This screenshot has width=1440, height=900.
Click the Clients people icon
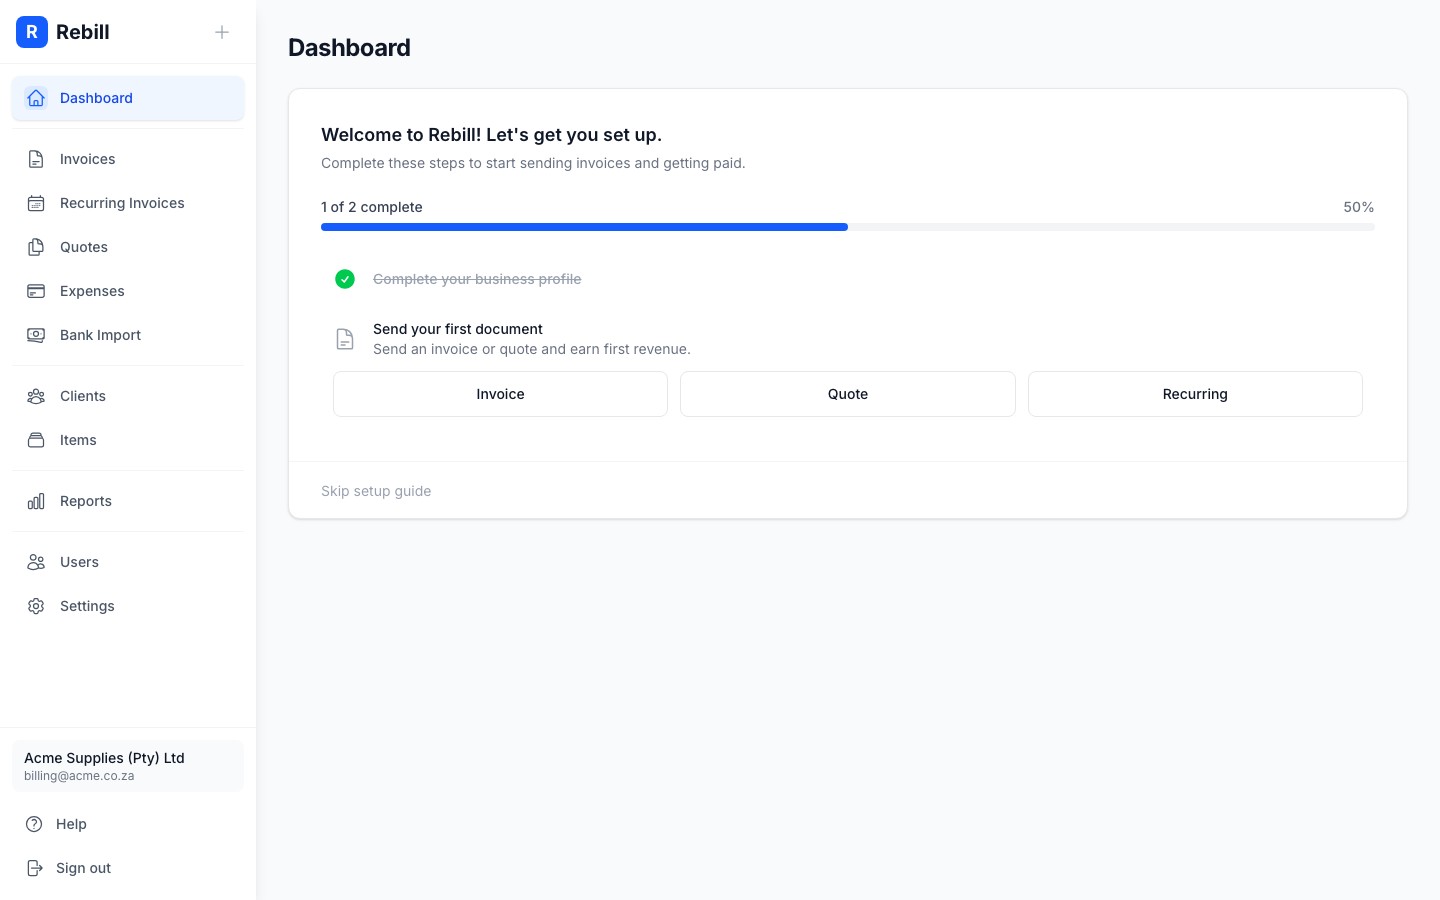pyautogui.click(x=36, y=396)
